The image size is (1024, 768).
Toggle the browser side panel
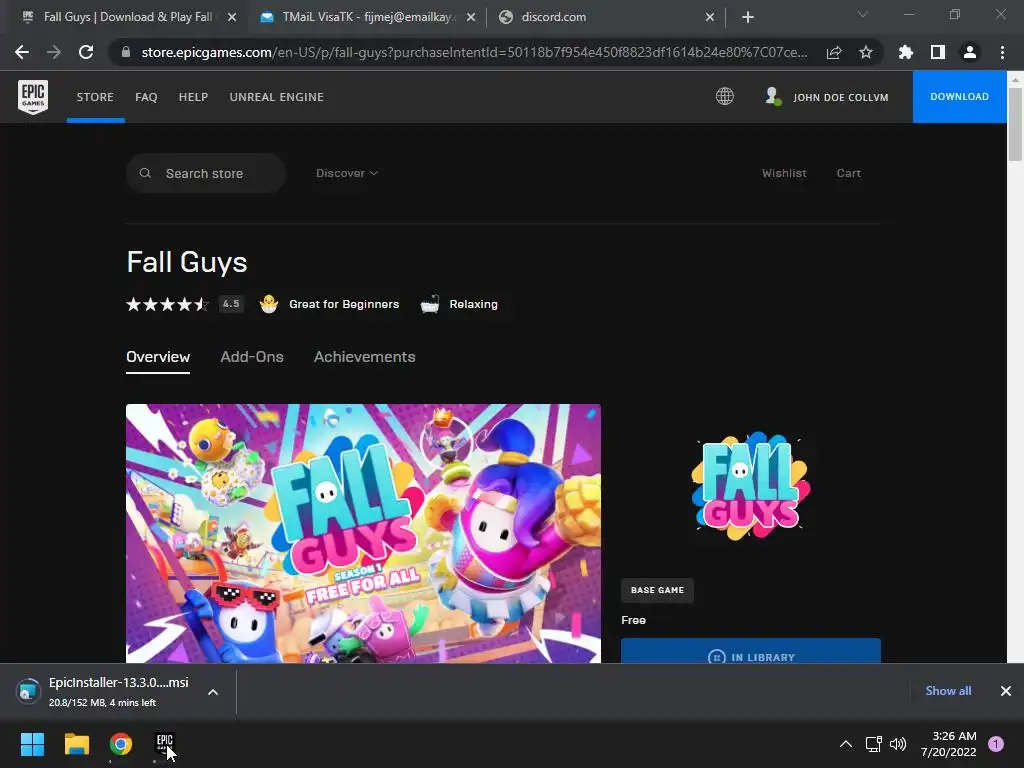pos(937,52)
